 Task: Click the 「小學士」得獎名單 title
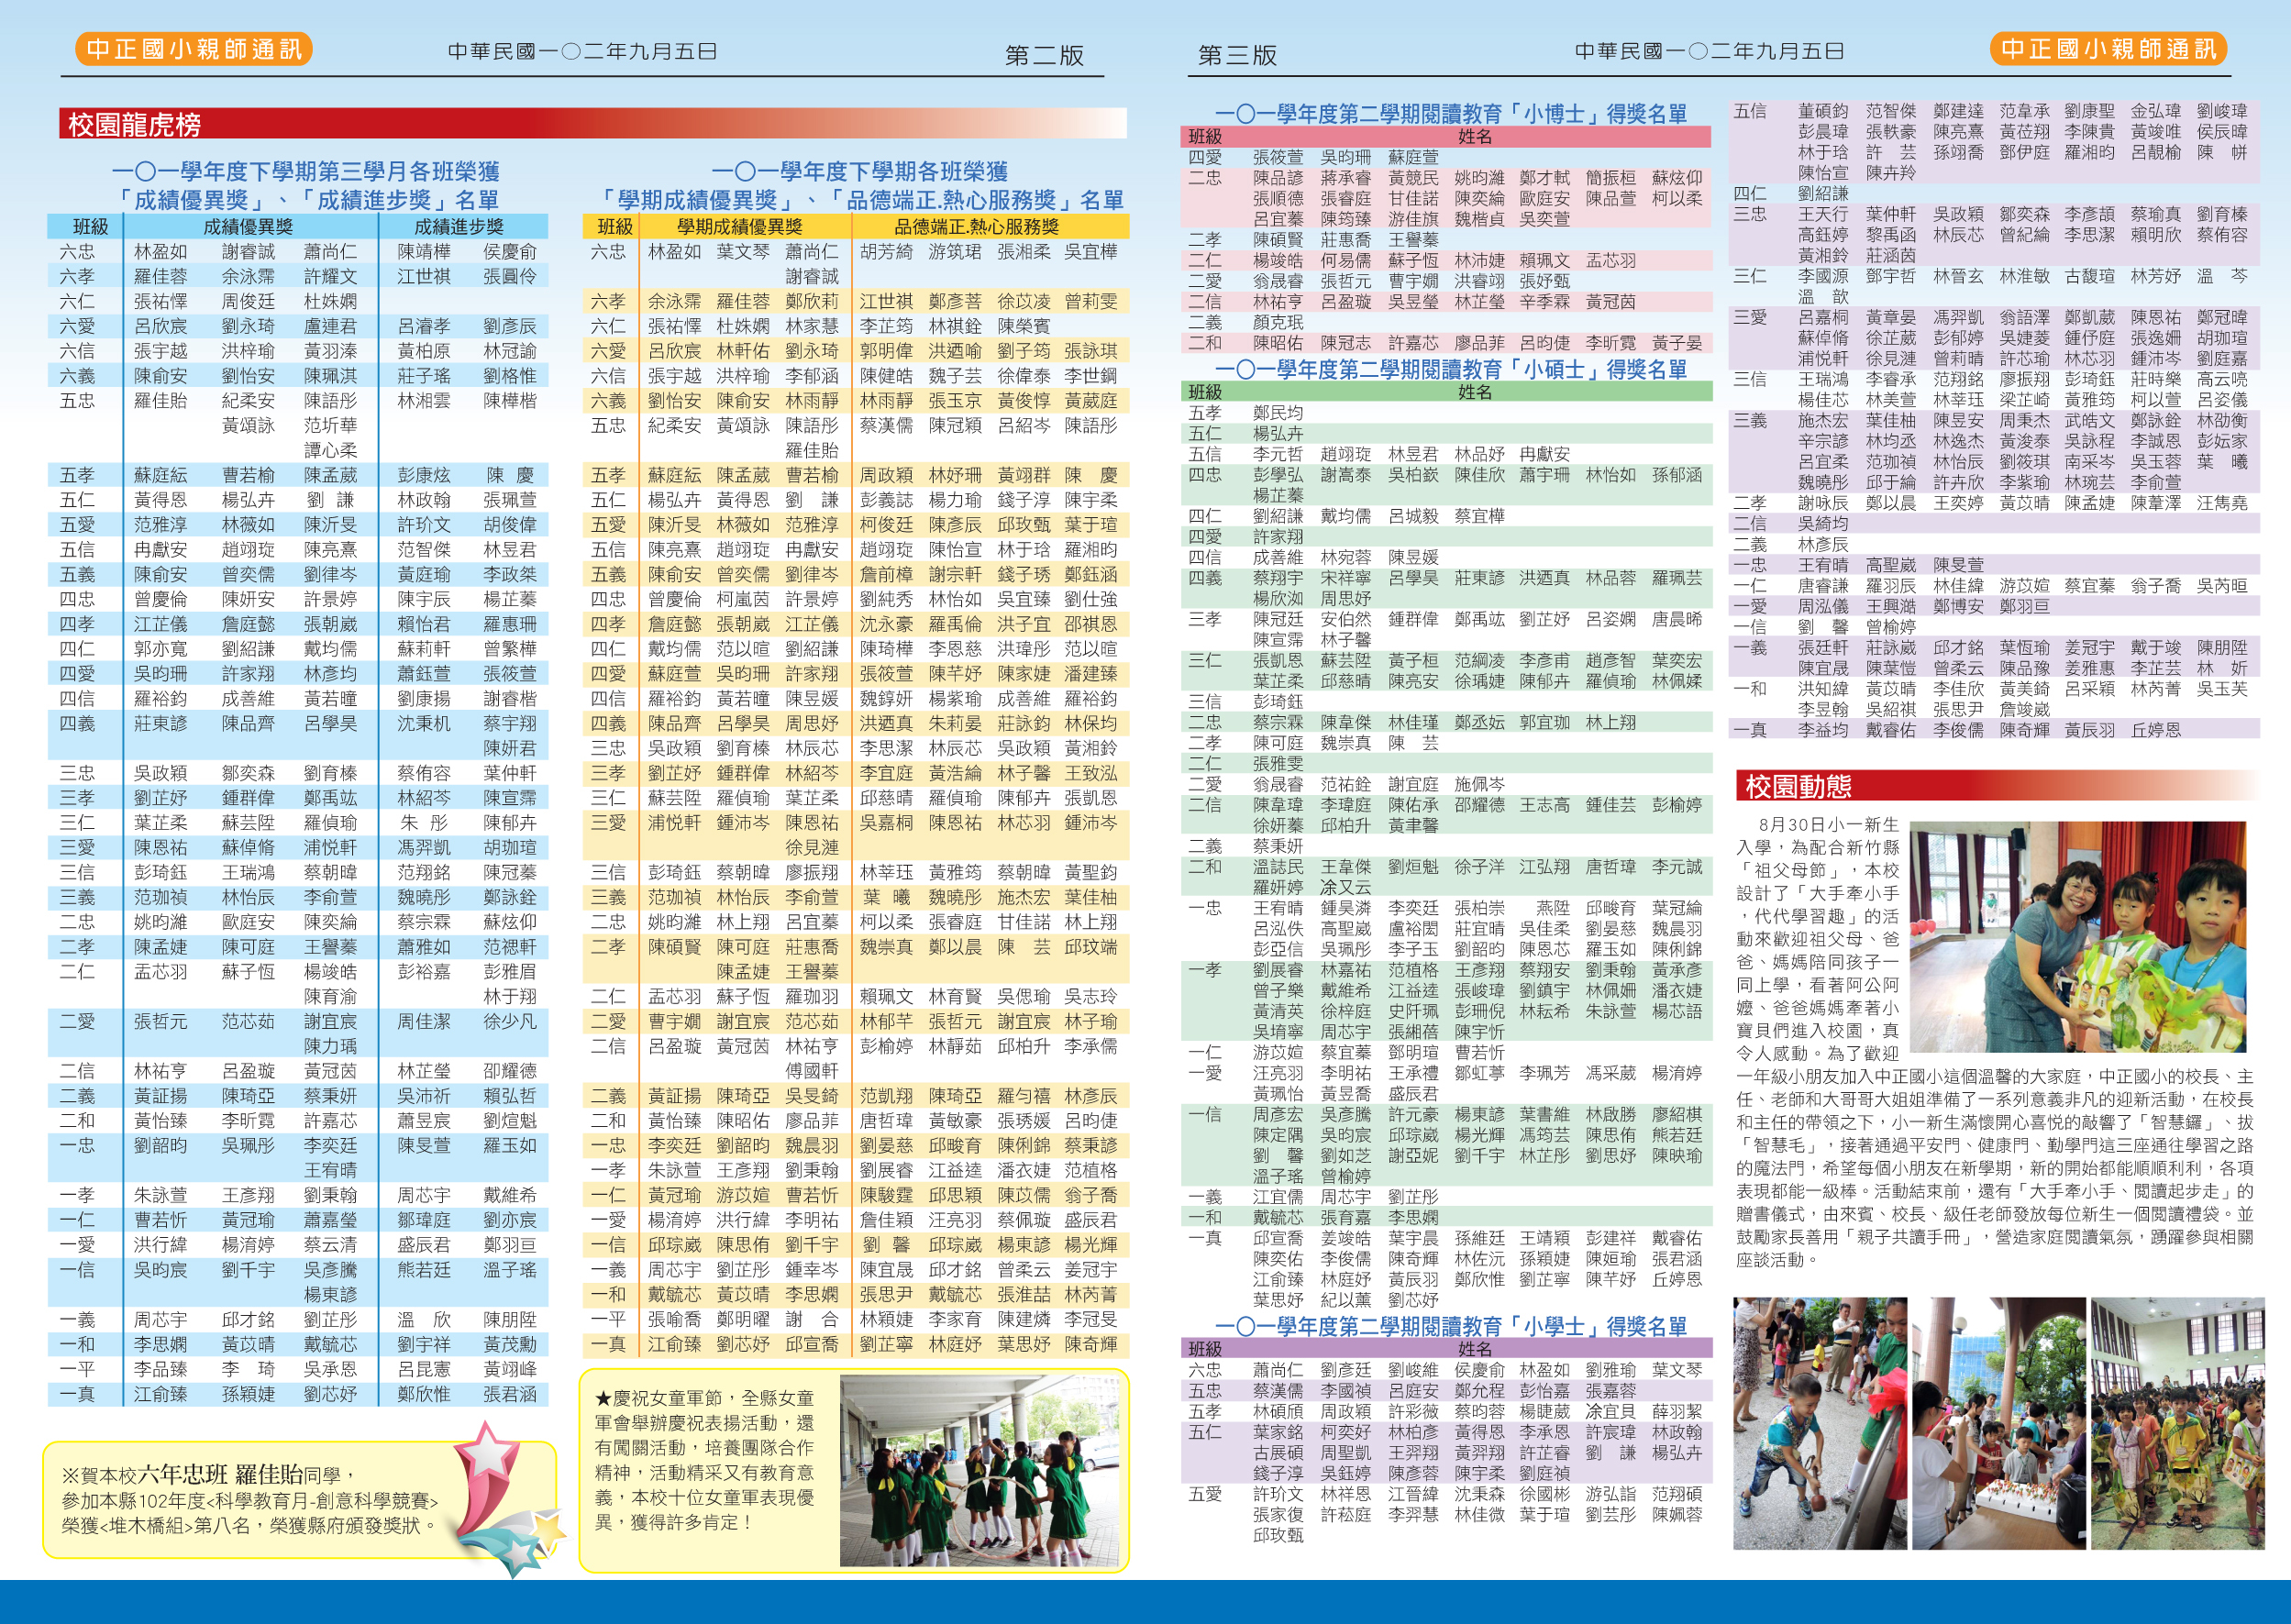[x=1450, y=1327]
